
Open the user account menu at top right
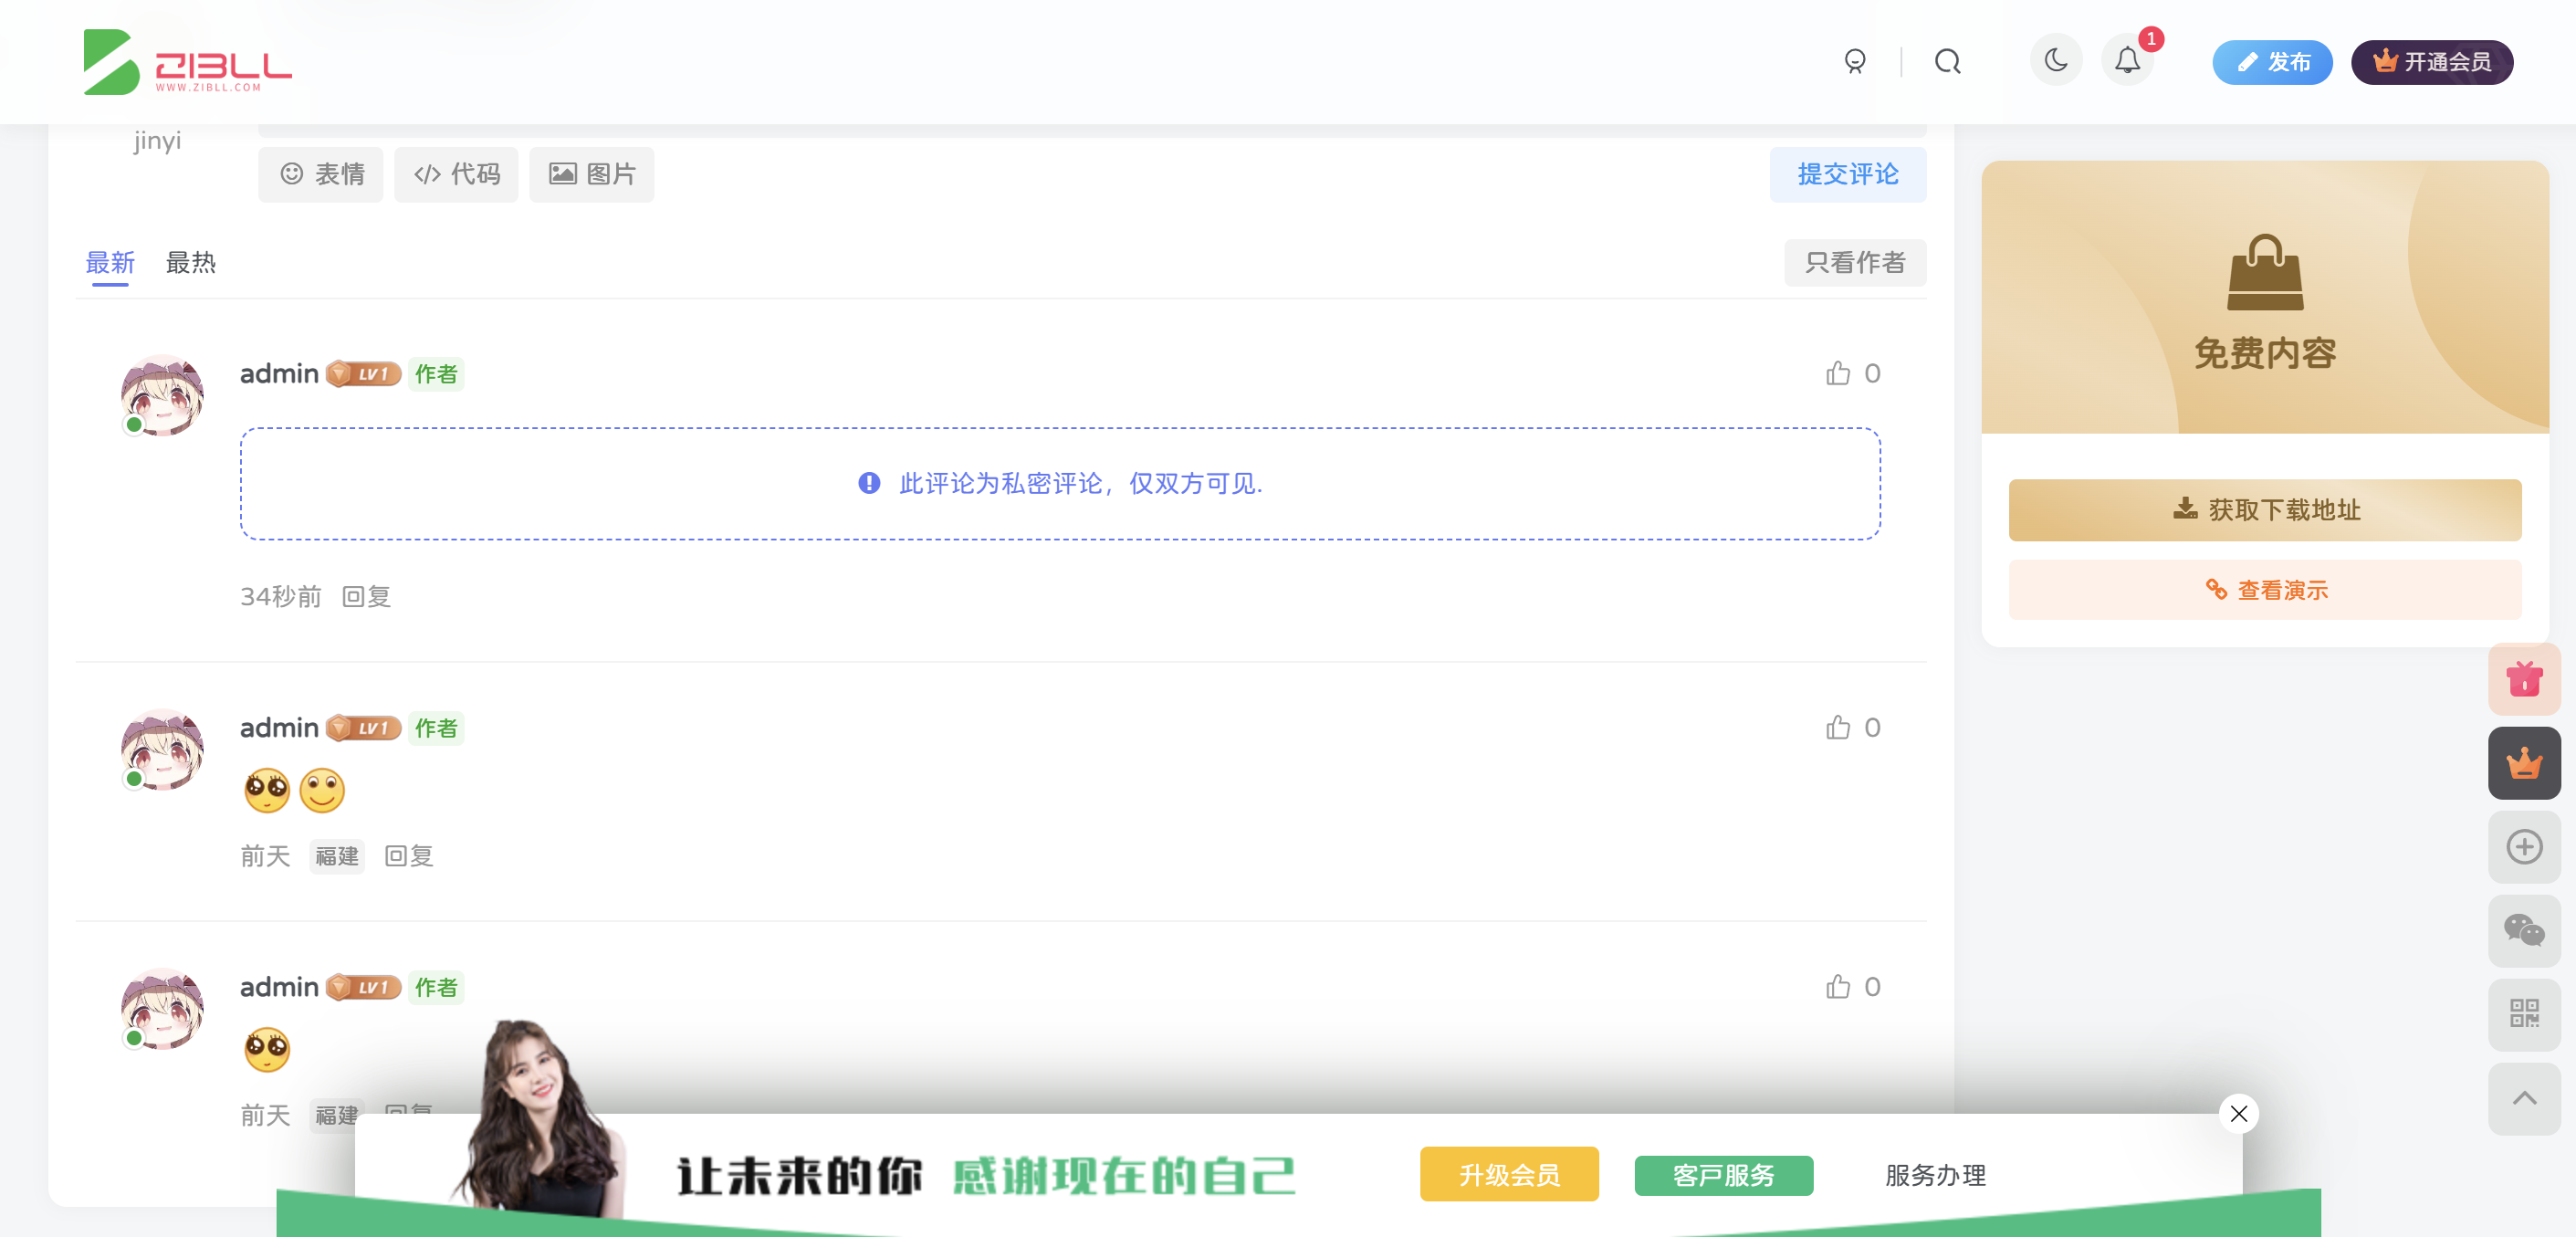[1855, 60]
